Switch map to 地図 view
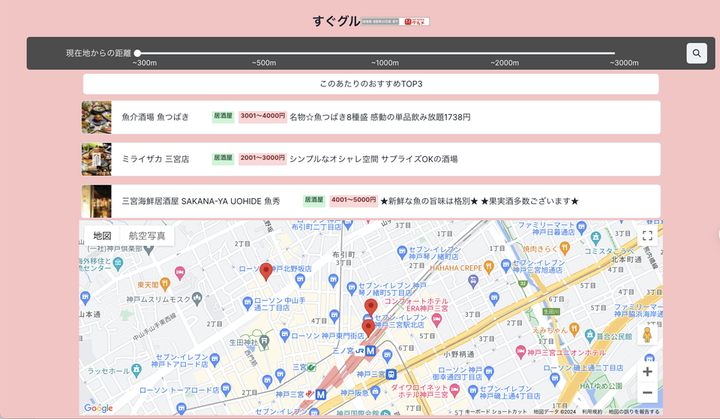The width and height of the screenshot is (720, 419). pos(102,236)
